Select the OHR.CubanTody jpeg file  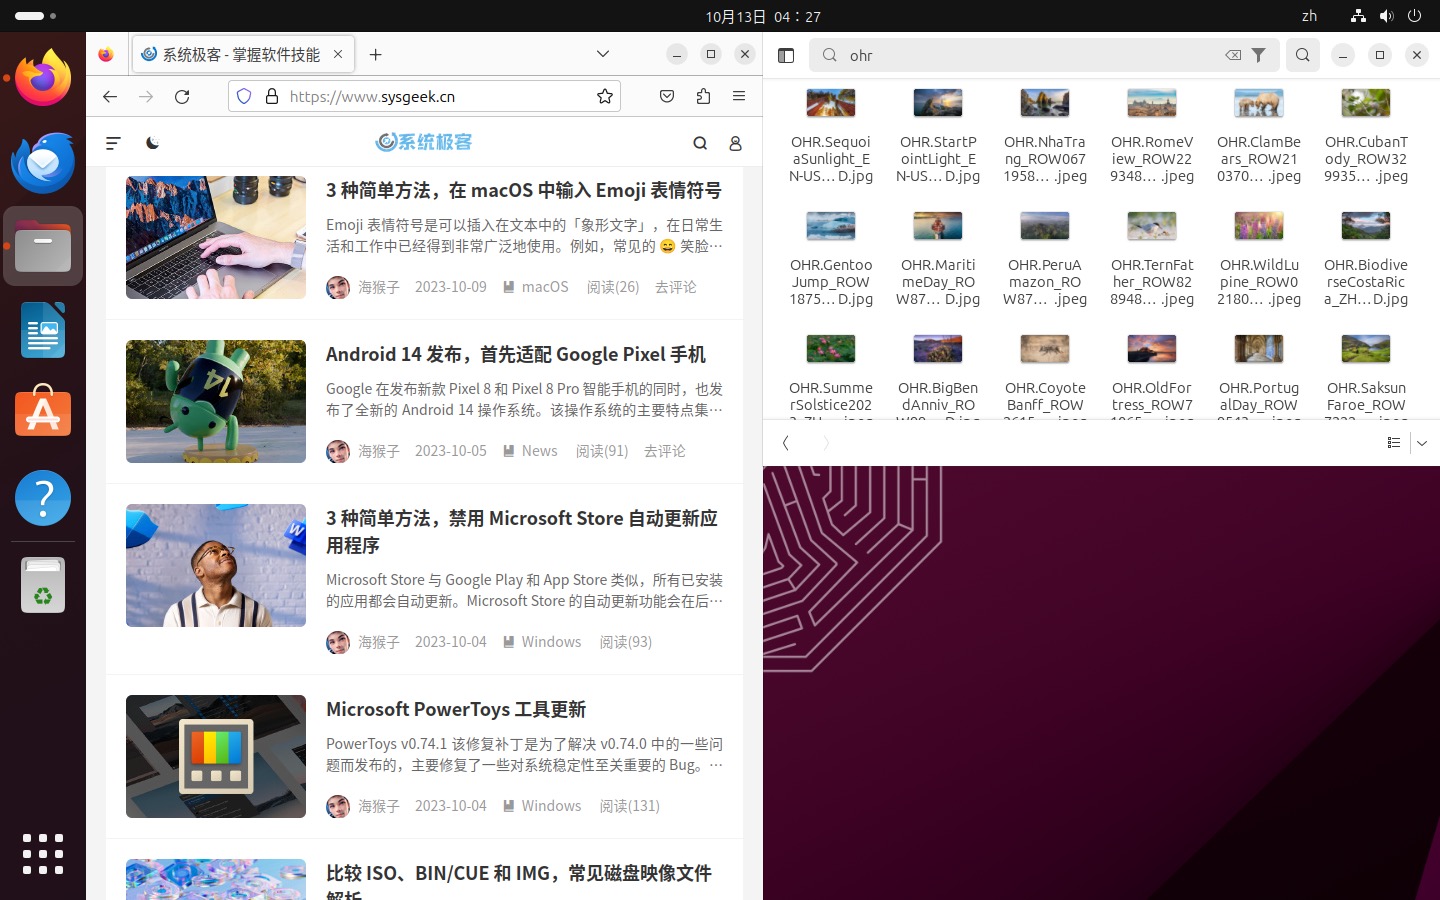point(1366,135)
